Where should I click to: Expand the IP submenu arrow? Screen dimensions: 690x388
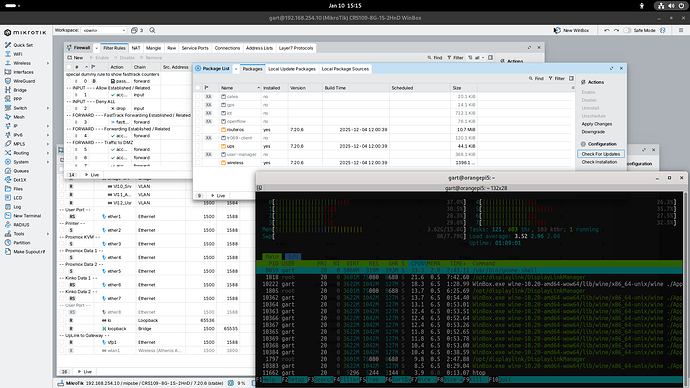pyautogui.click(x=48, y=126)
